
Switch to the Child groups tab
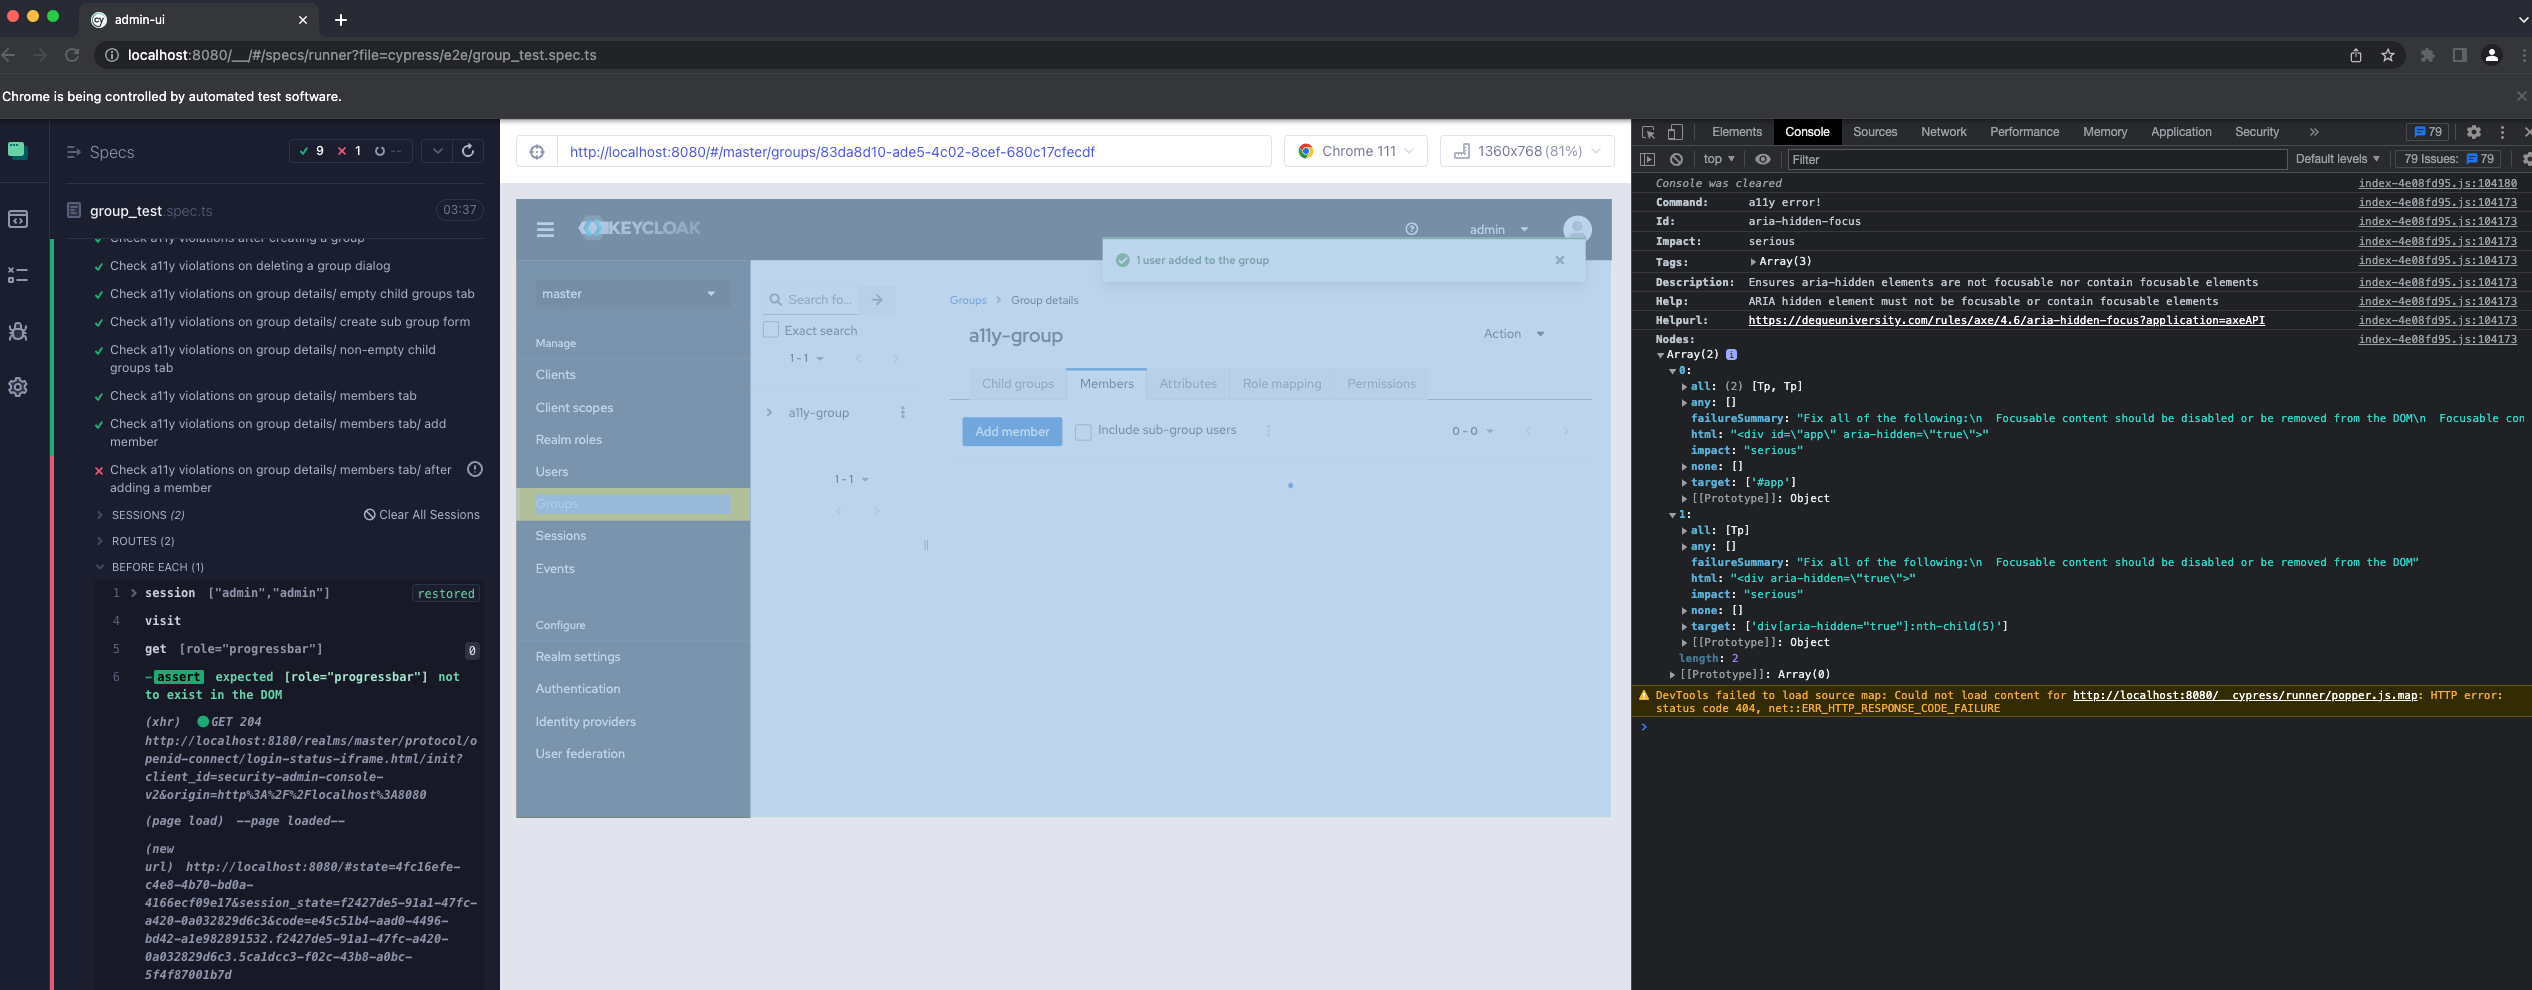(1016, 383)
